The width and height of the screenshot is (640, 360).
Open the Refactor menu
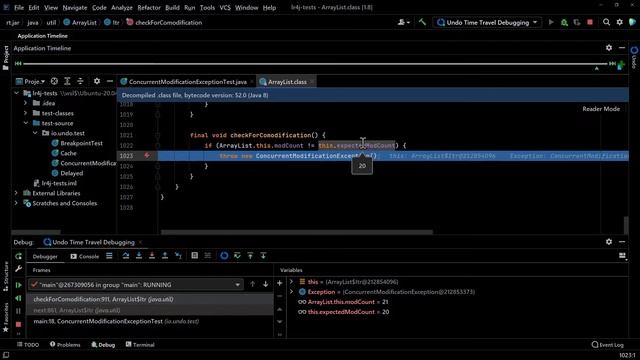(x=149, y=7)
